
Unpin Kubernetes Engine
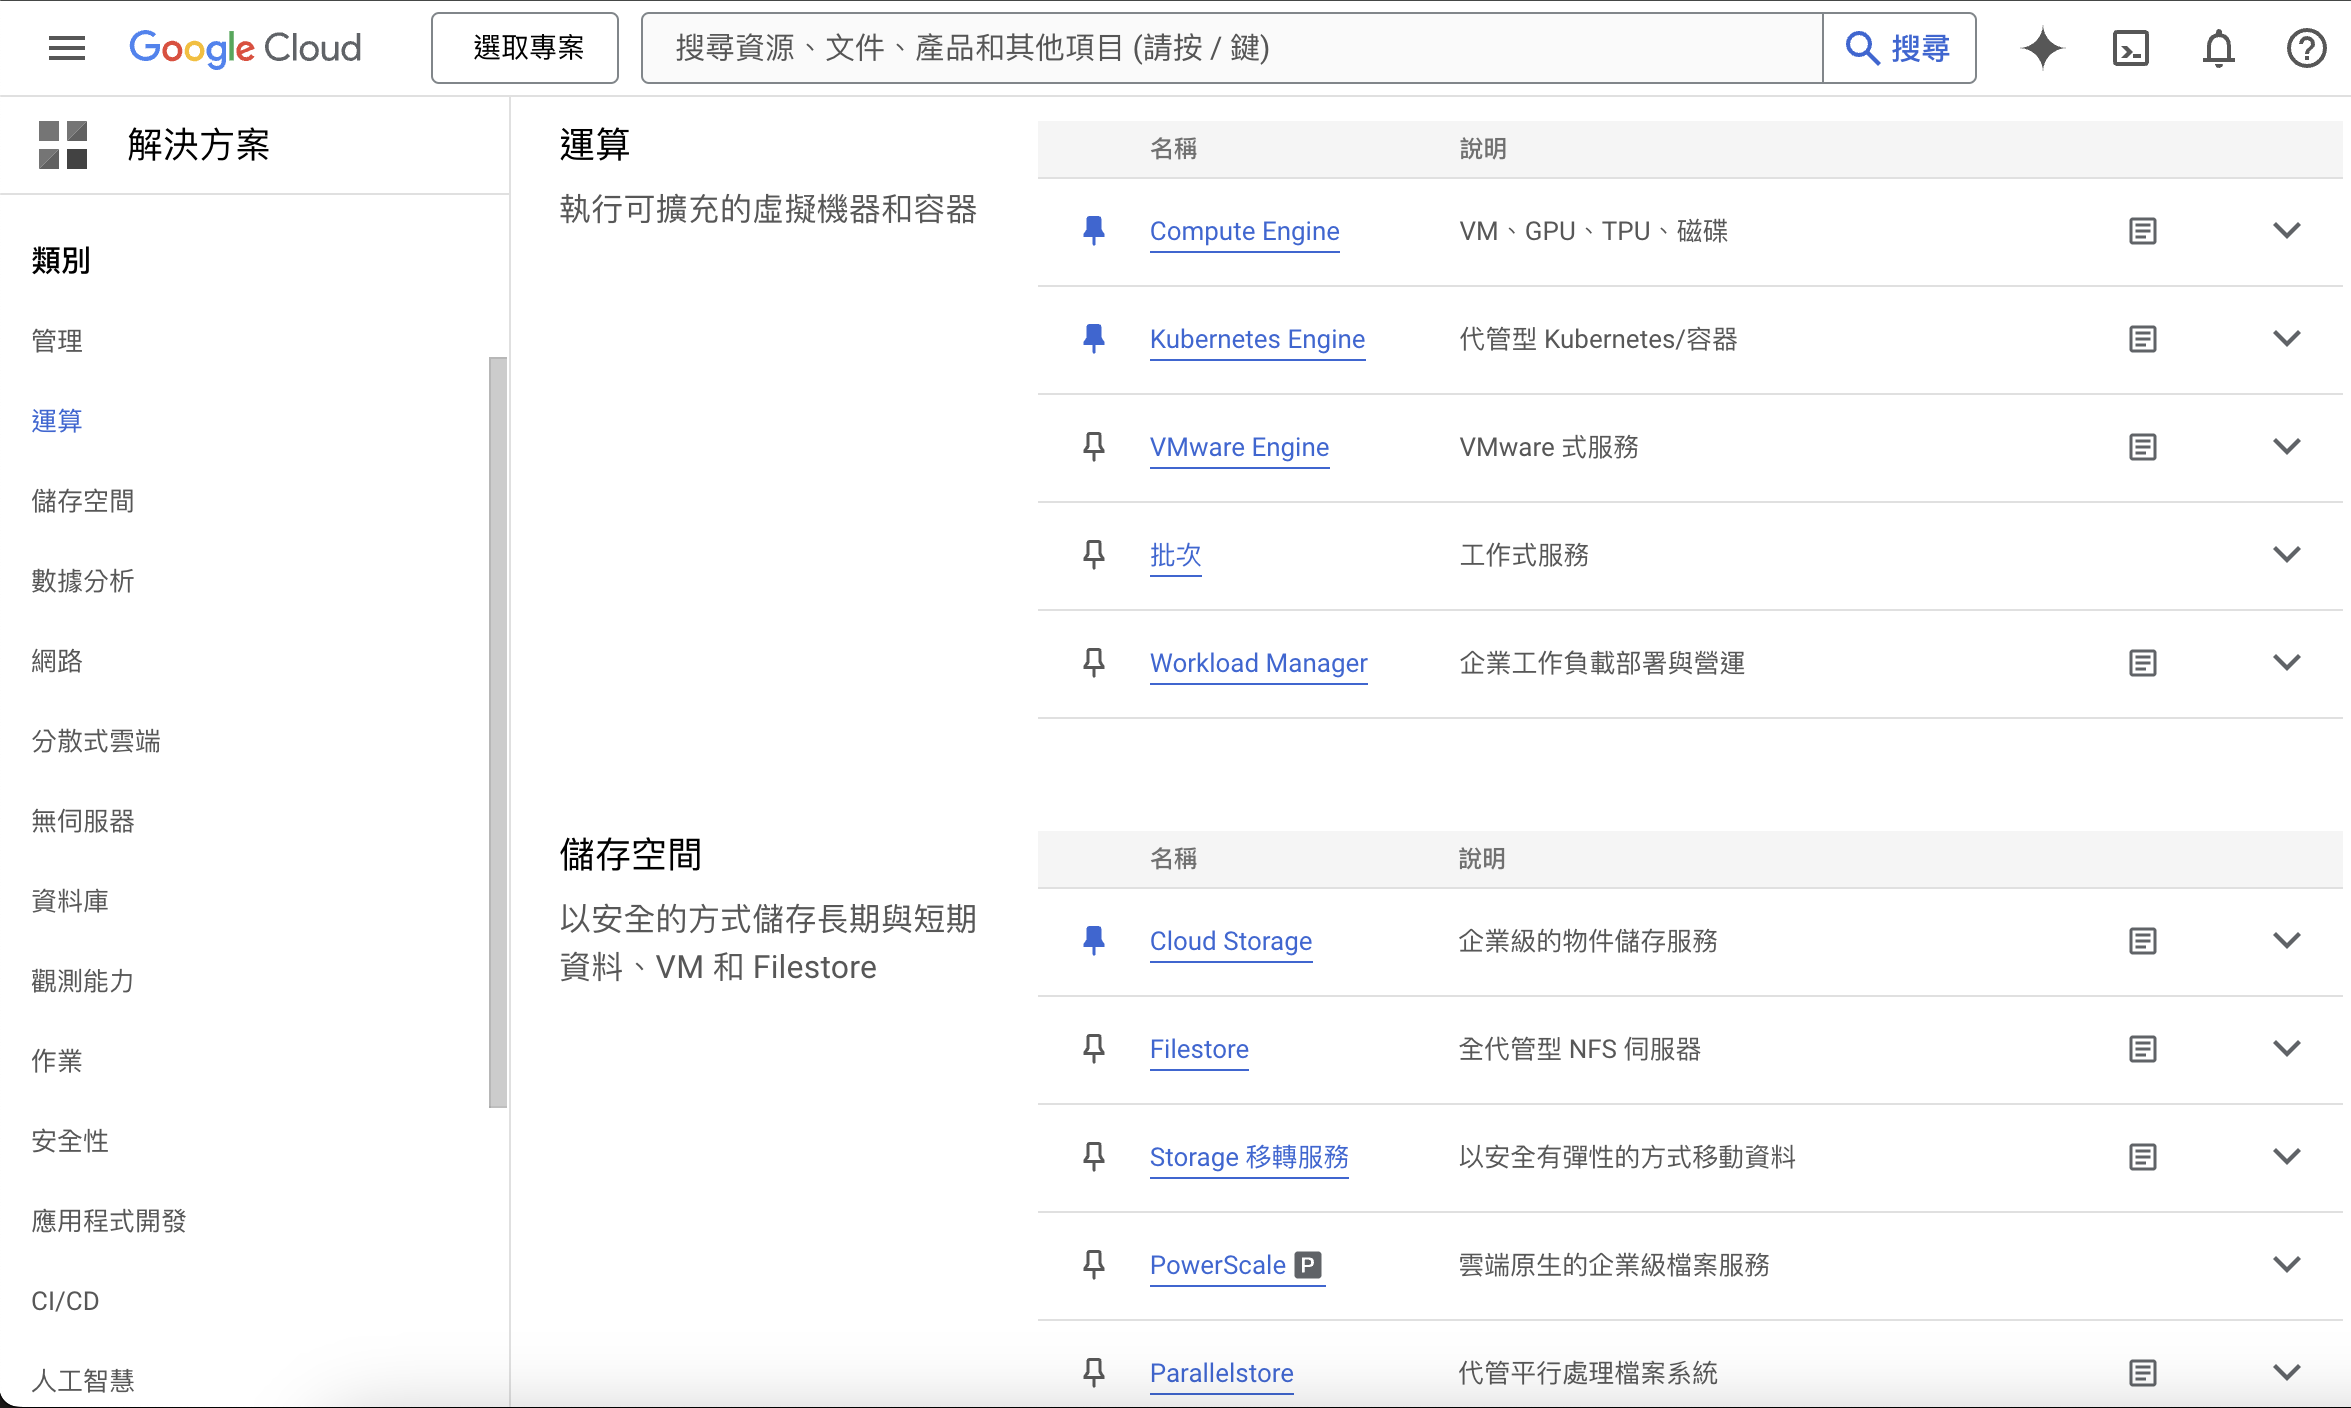(x=1094, y=339)
